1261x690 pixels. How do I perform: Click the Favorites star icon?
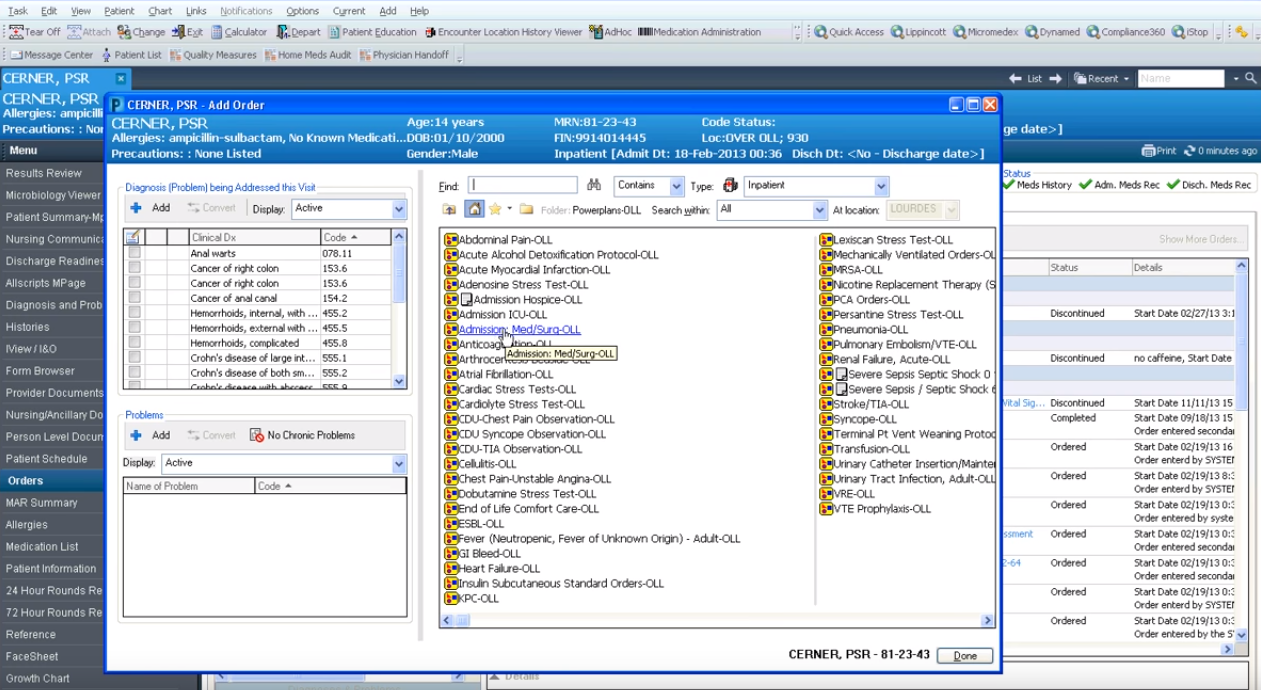point(495,209)
